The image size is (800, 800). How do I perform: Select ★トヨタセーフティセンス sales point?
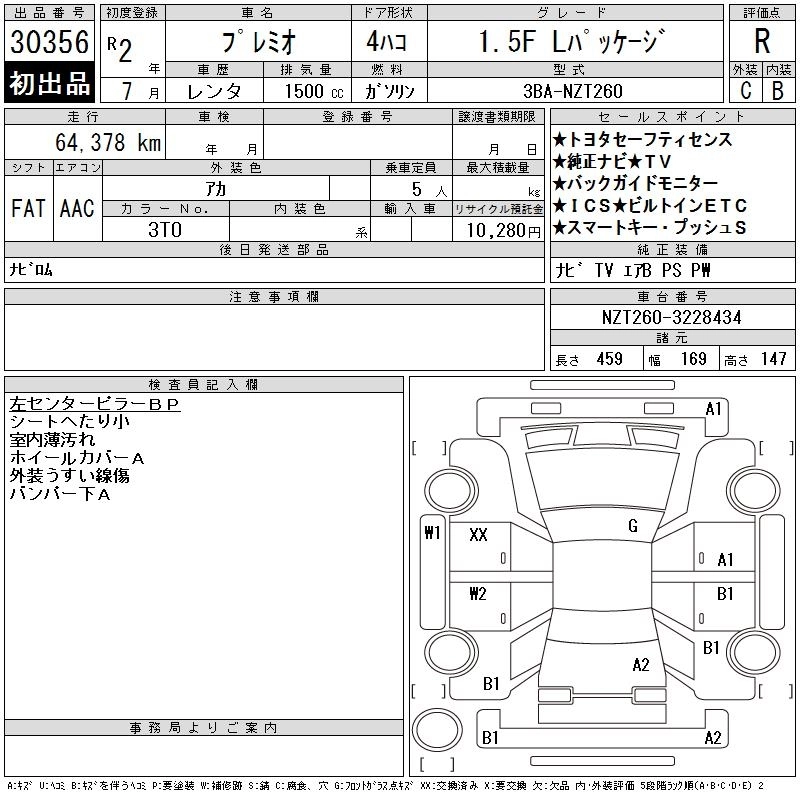pos(643,139)
